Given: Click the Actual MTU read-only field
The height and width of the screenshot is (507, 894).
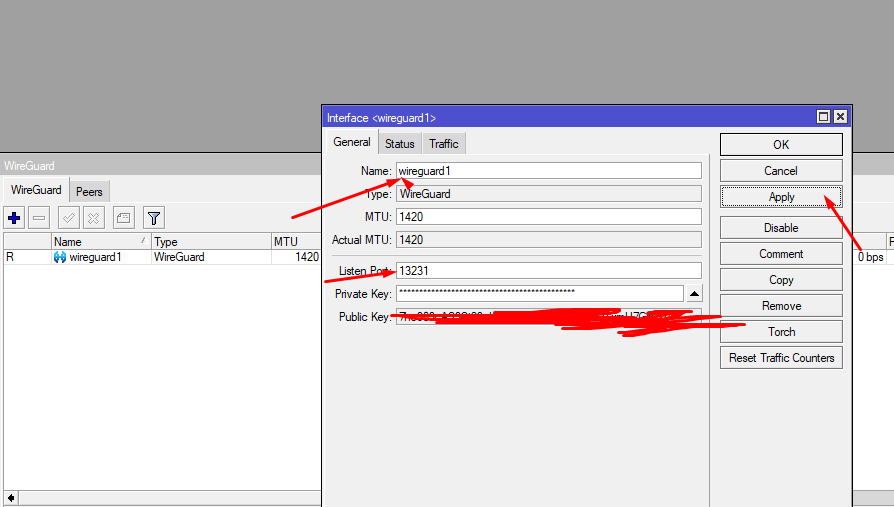Looking at the screenshot, I should (549, 240).
